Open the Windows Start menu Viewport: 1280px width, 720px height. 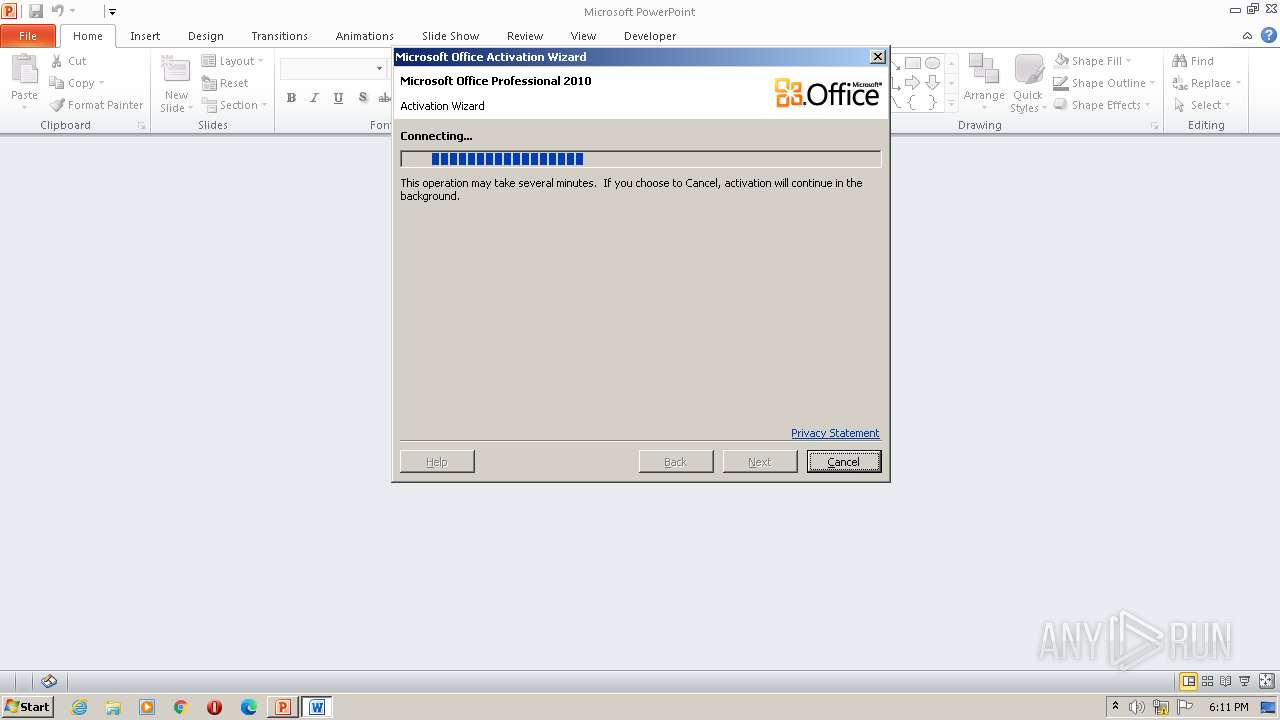(28, 707)
